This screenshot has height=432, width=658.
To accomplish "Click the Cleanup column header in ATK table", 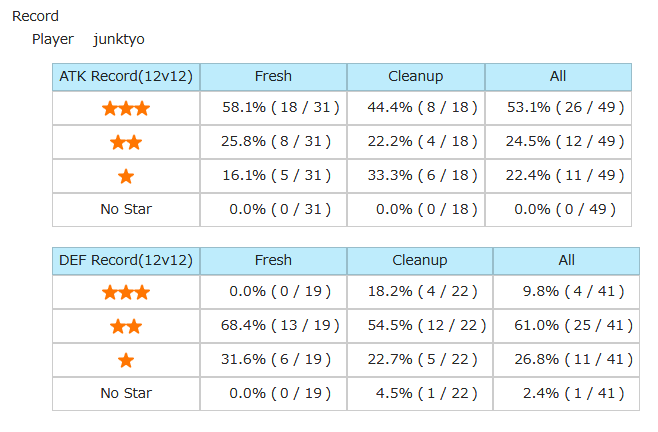I will pos(416,76).
